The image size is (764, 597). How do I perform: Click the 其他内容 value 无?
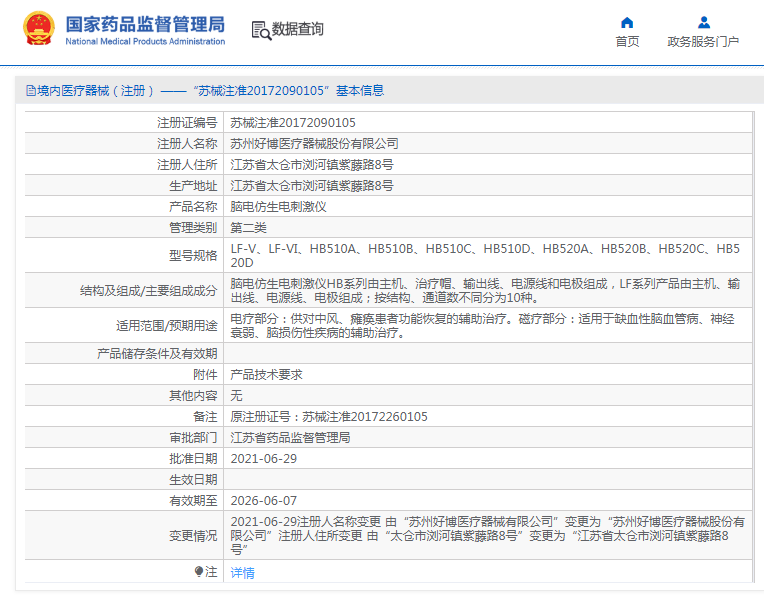point(236,396)
